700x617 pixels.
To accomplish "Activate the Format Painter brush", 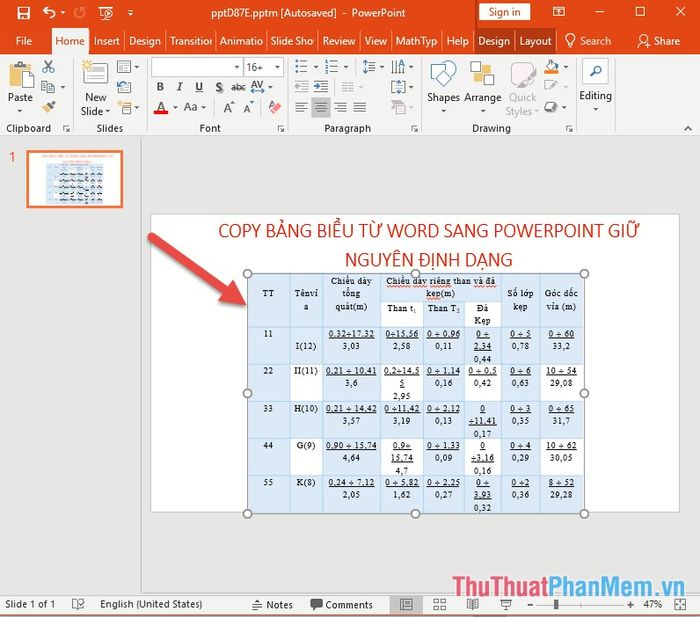I will [48, 107].
